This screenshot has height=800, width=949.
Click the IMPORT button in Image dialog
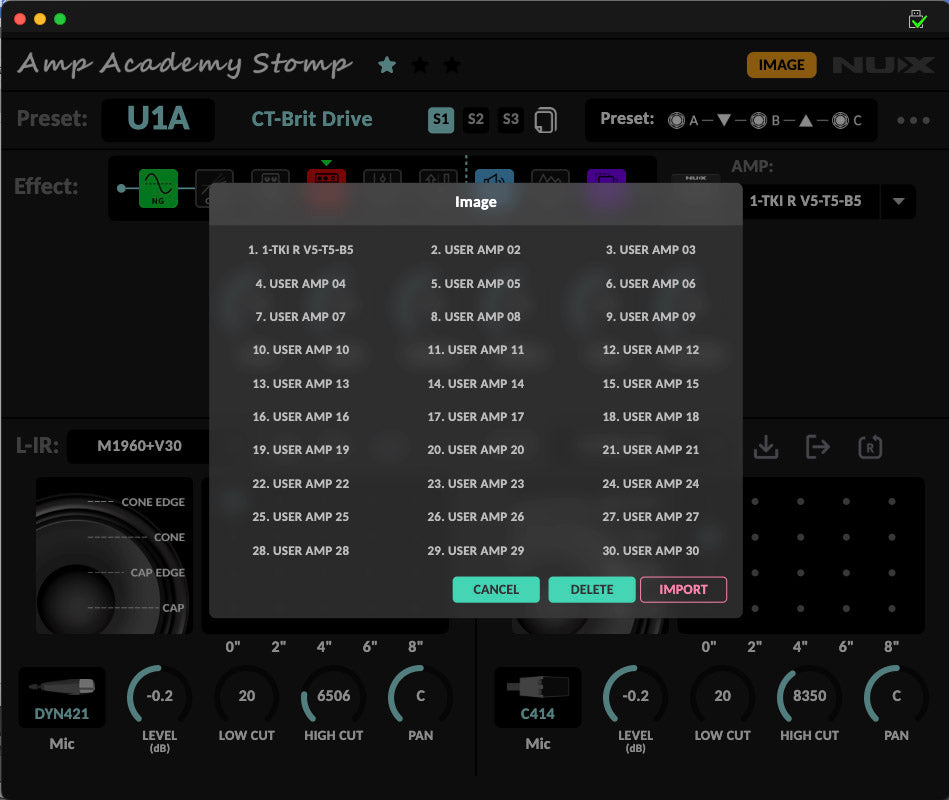(x=683, y=589)
